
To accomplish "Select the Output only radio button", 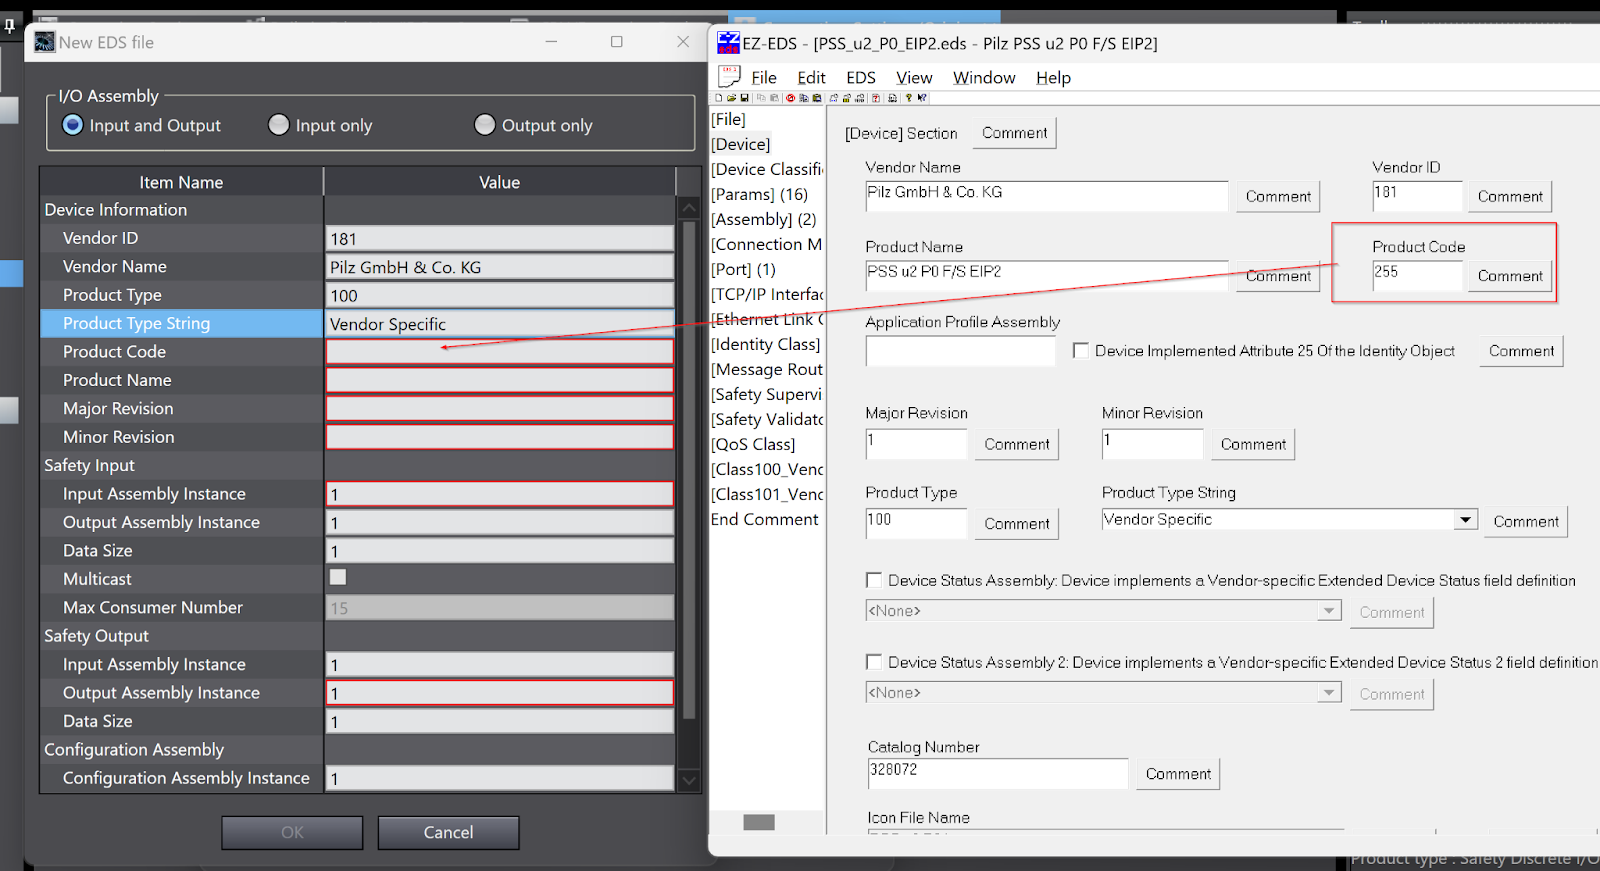I will [x=485, y=125].
